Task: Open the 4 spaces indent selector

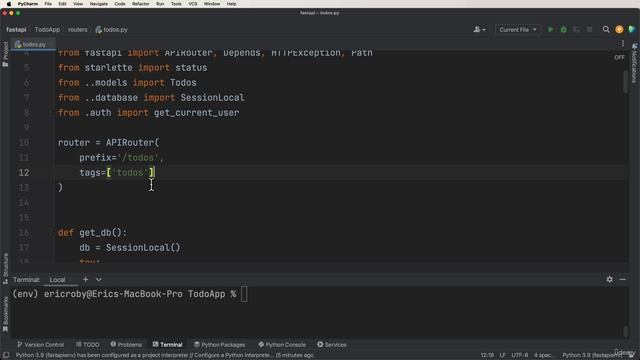Action: coord(544,355)
